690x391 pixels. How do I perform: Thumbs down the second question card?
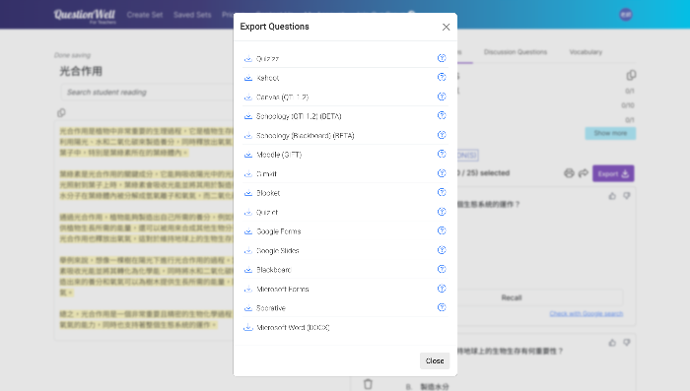[x=627, y=343]
